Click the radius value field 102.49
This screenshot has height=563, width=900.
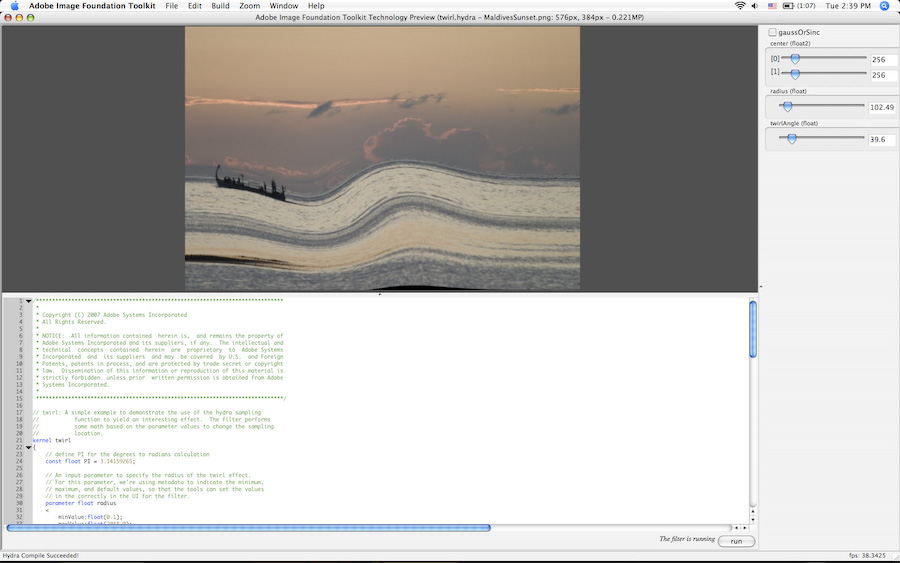882,107
